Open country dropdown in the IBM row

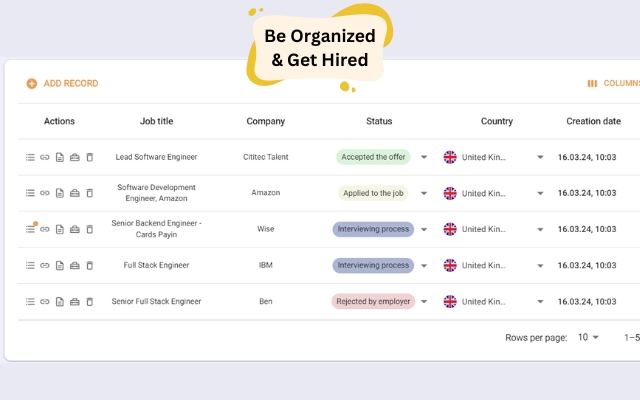(540, 266)
